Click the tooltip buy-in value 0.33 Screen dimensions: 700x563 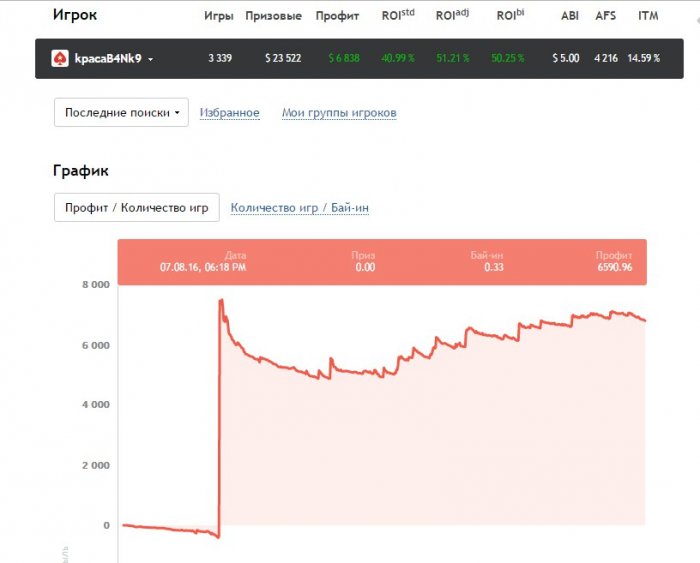click(494, 267)
